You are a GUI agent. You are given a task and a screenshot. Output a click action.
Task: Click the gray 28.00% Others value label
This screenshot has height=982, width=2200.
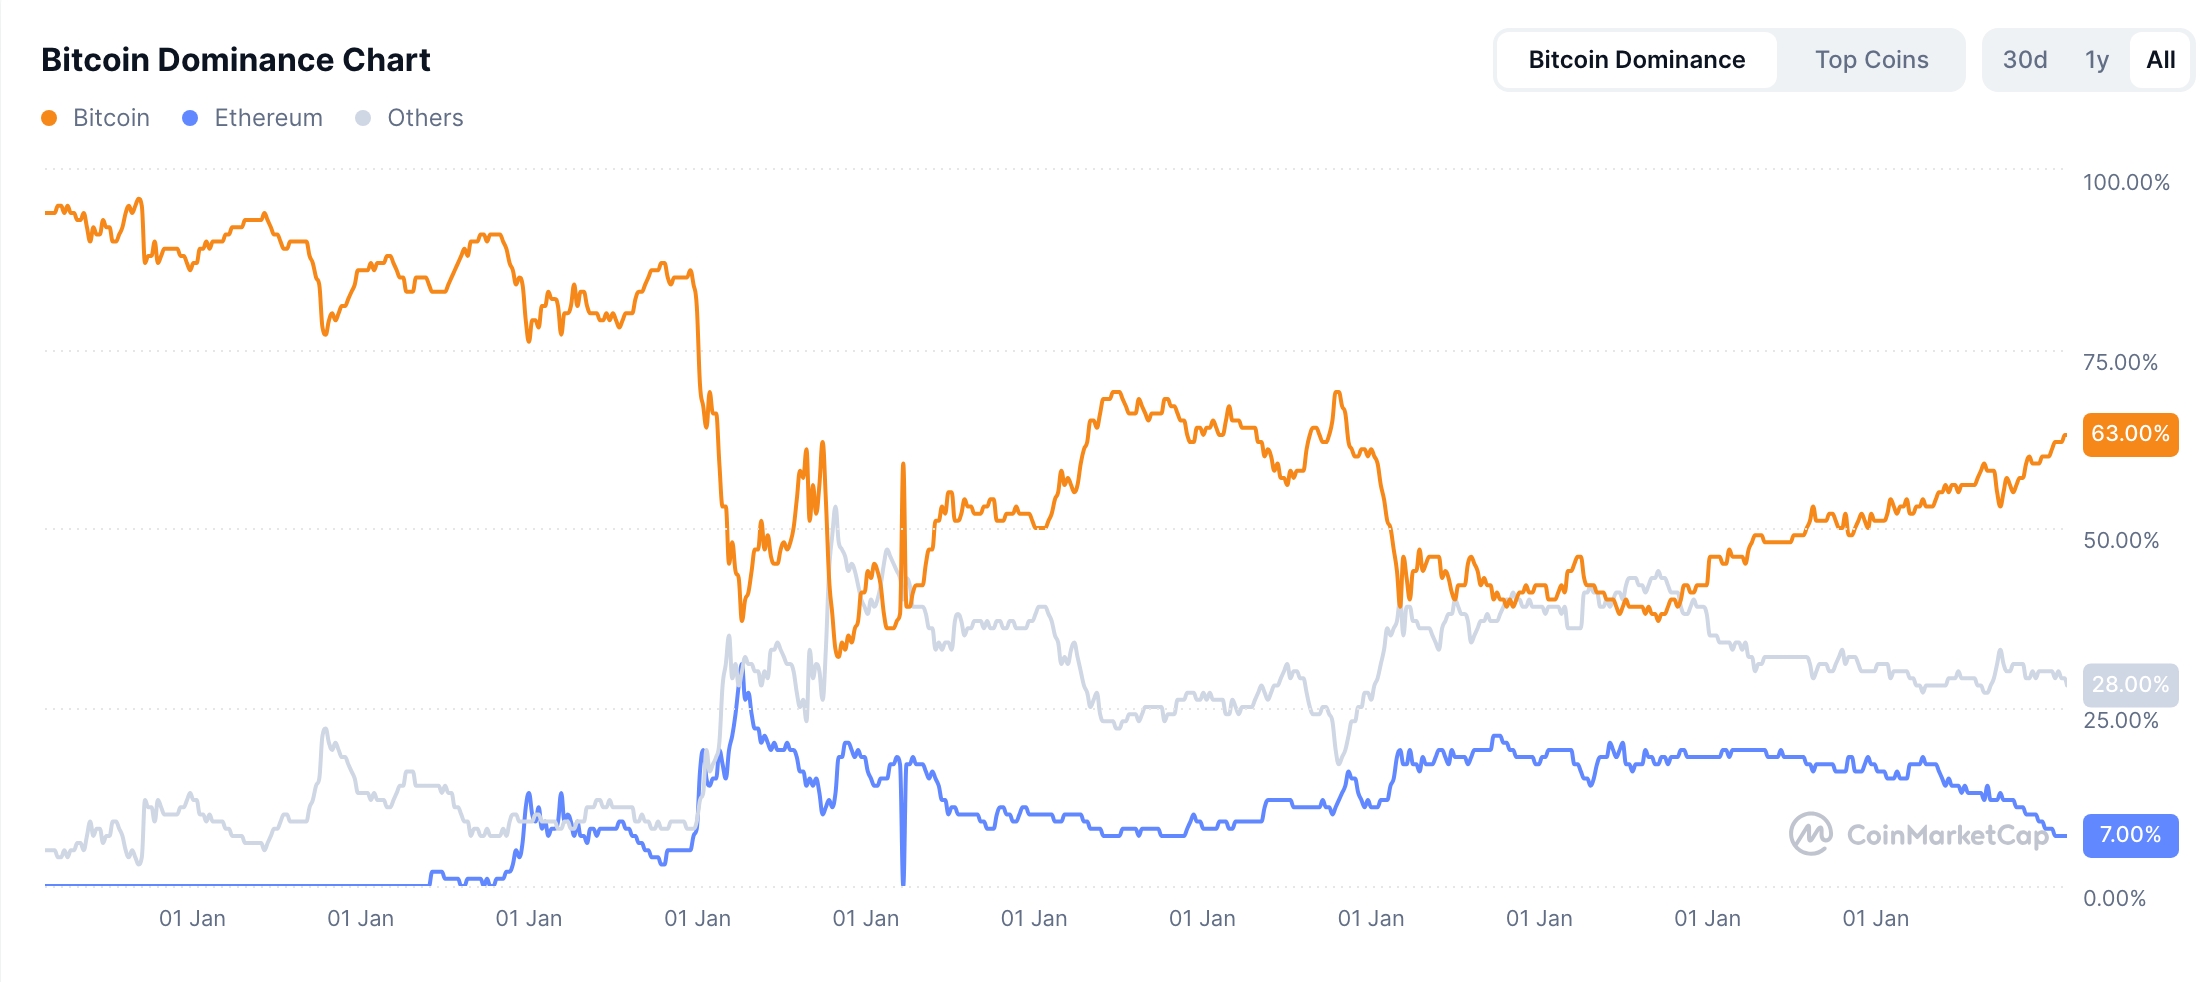coord(2130,685)
